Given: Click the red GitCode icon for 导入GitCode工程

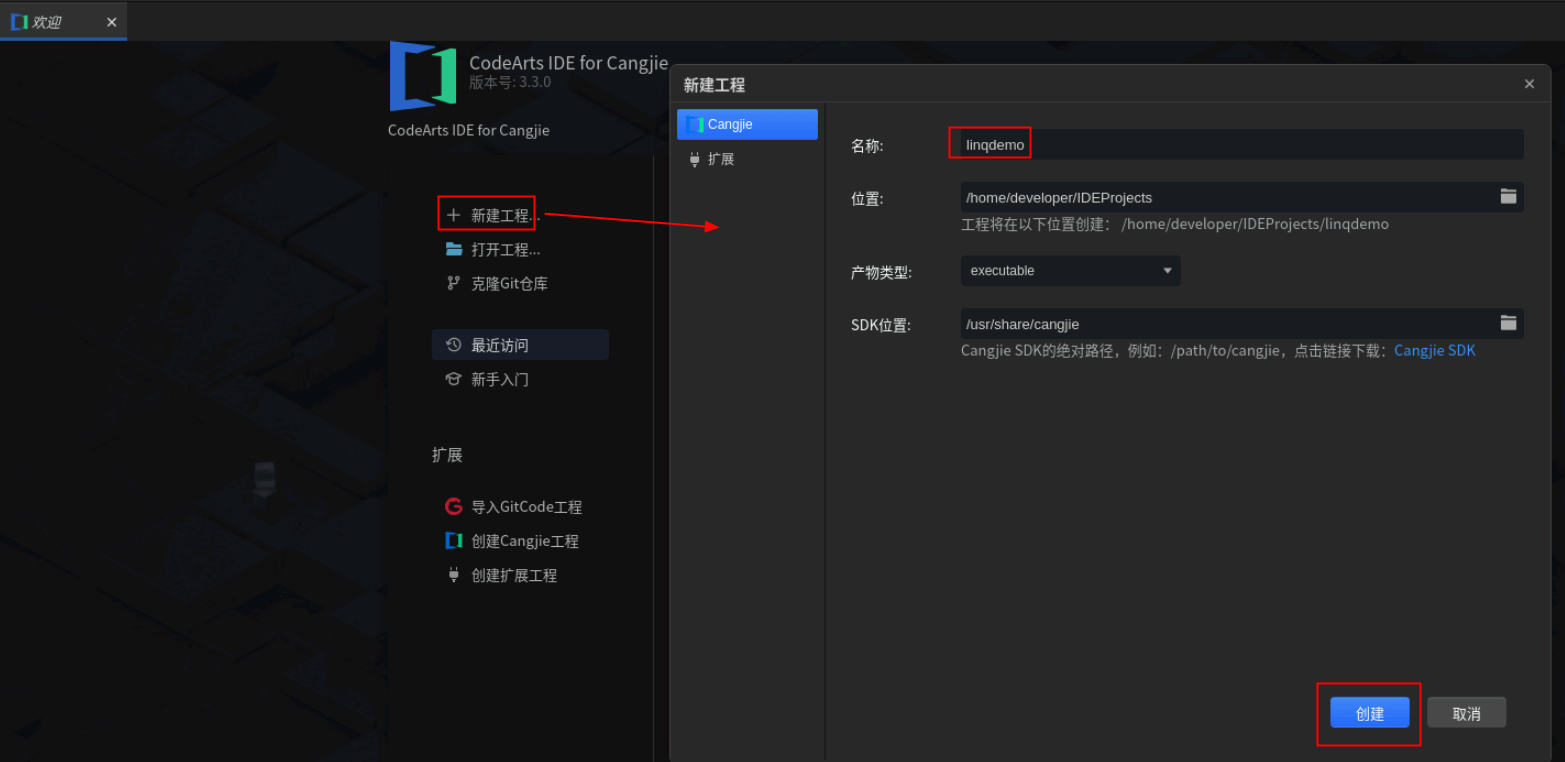Looking at the screenshot, I should (454, 506).
